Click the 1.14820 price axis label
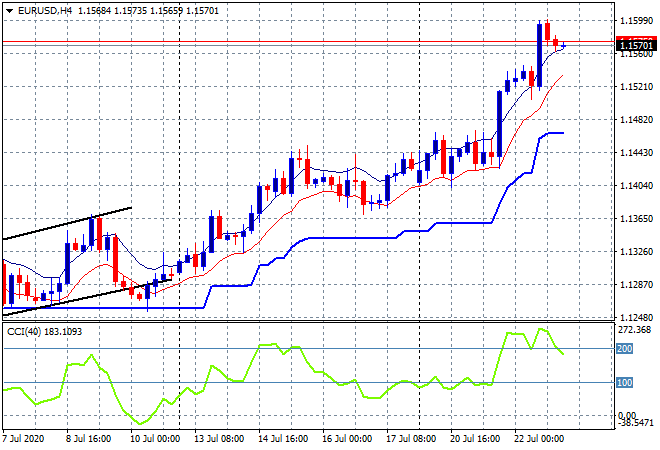Image resolution: width=660 pixels, height=450 pixels. pos(636,120)
